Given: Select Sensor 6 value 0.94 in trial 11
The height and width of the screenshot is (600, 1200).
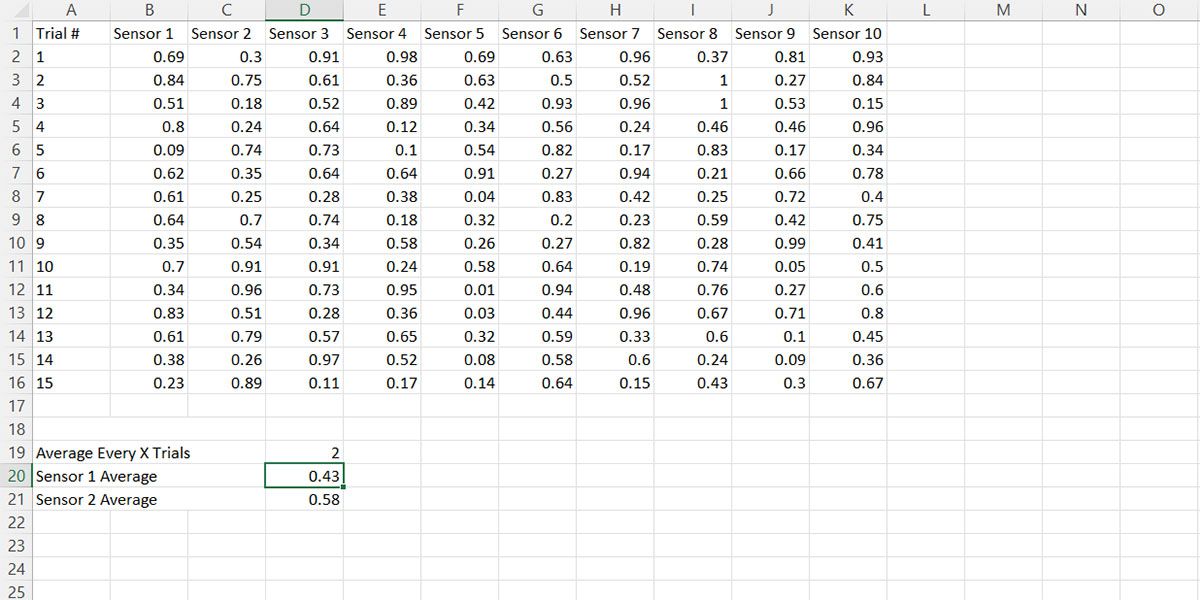Looking at the screenshot, I should coord(537,290).
